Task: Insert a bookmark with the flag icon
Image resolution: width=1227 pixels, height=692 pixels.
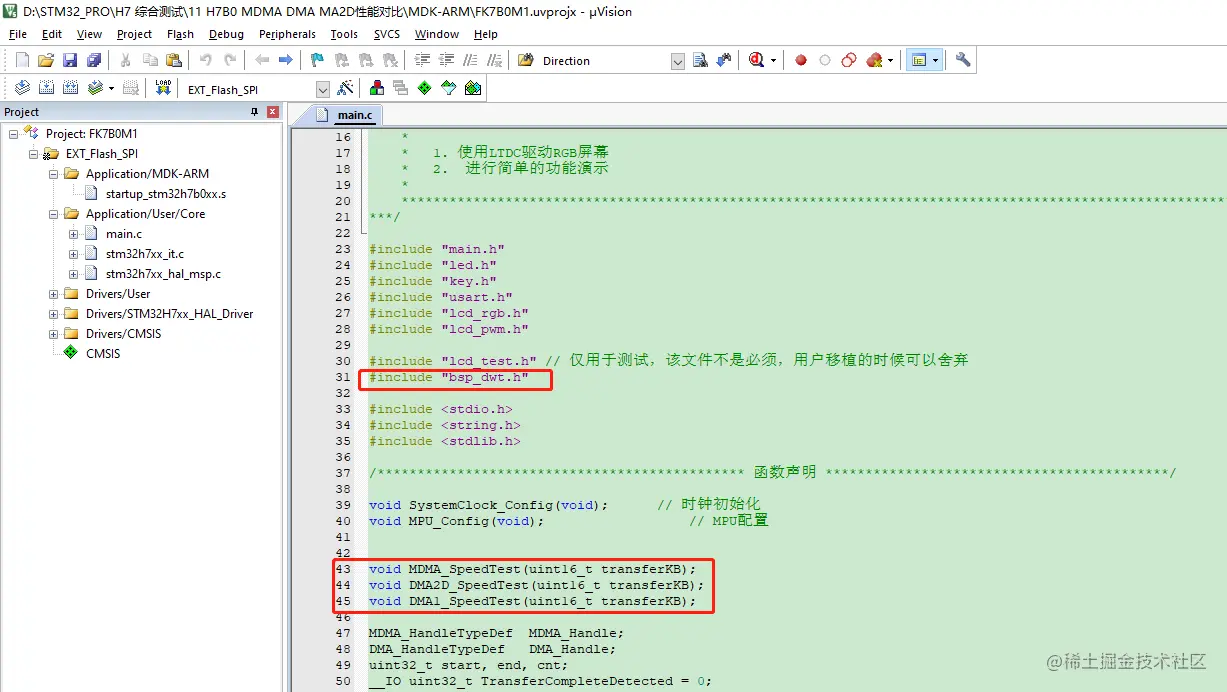Action: [x=318, y=60]
